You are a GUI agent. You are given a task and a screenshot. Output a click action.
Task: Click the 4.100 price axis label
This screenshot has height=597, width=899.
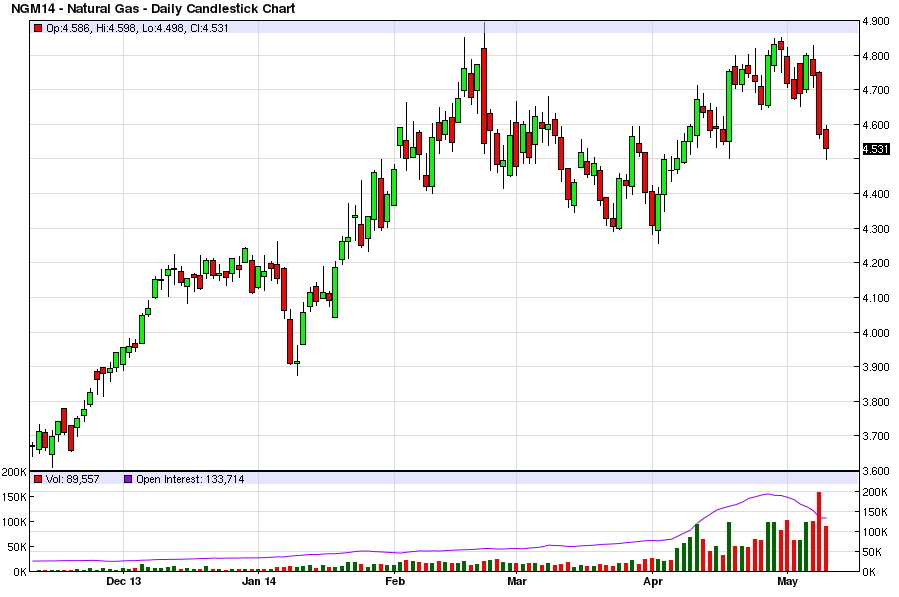(x=875, y=298)
